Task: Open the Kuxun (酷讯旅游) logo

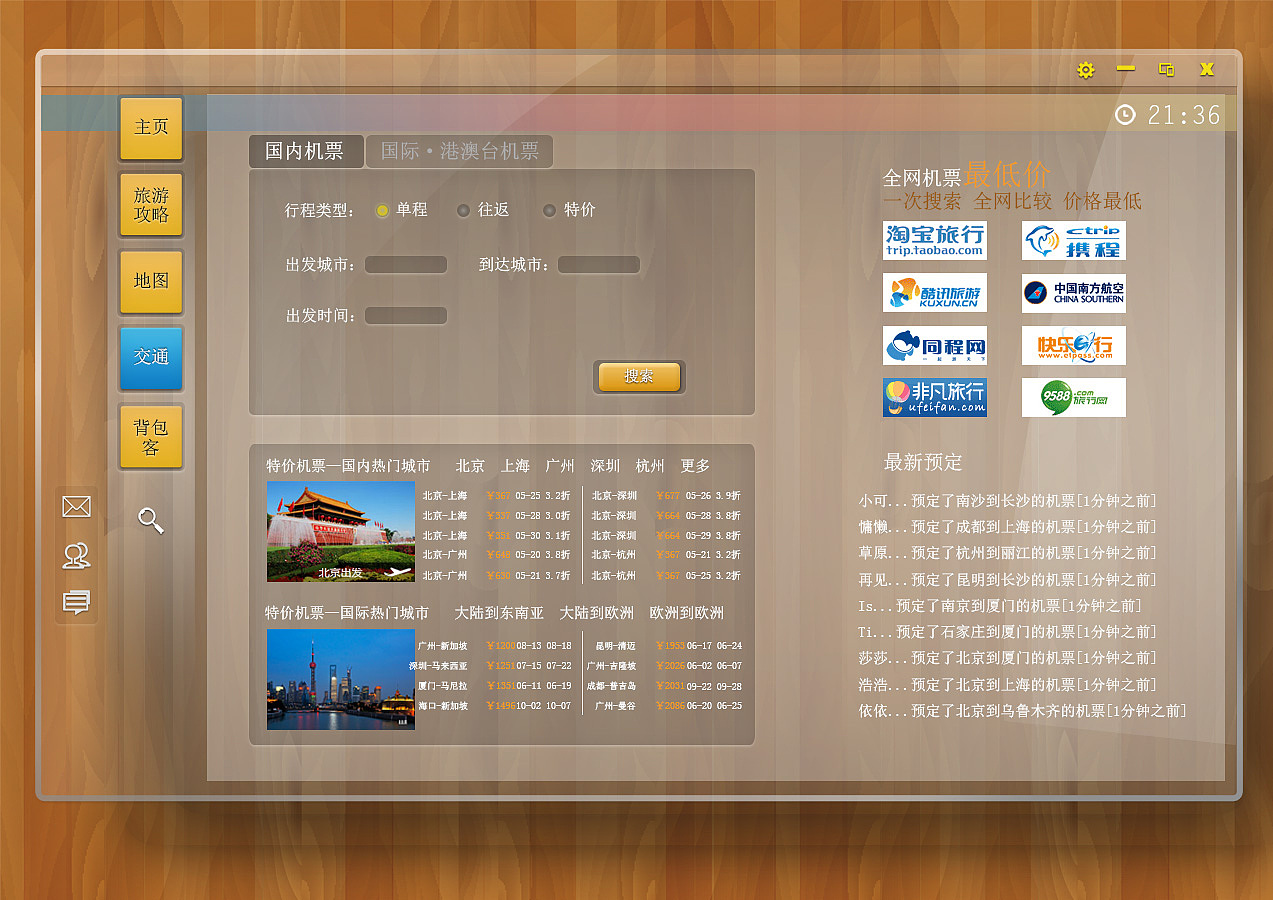Action: [x=935, y=293]
